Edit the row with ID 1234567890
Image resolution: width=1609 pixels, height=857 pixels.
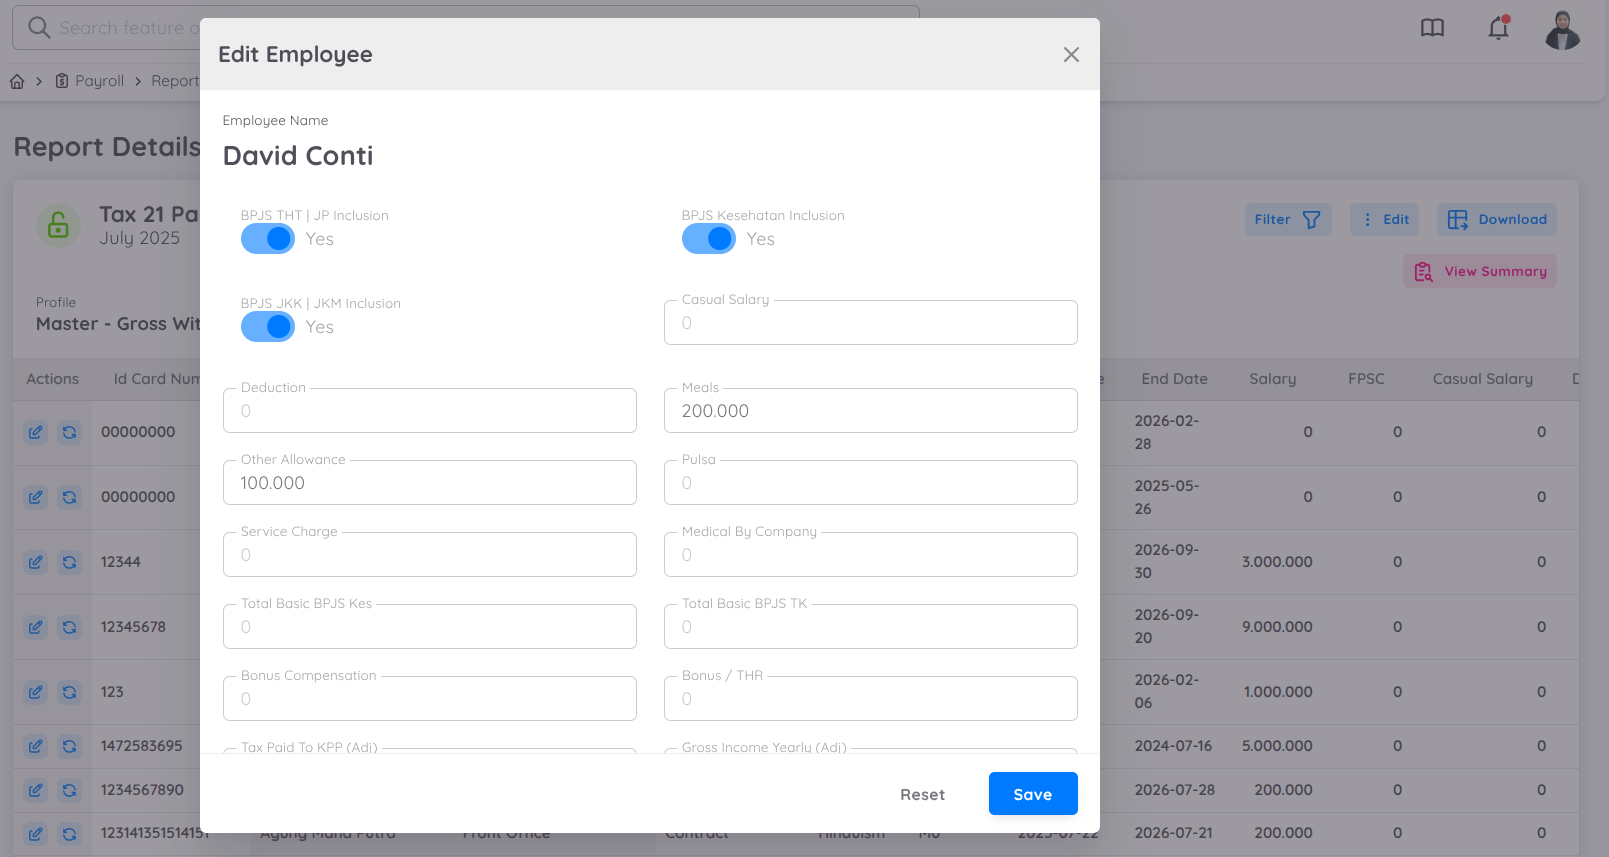36,790
